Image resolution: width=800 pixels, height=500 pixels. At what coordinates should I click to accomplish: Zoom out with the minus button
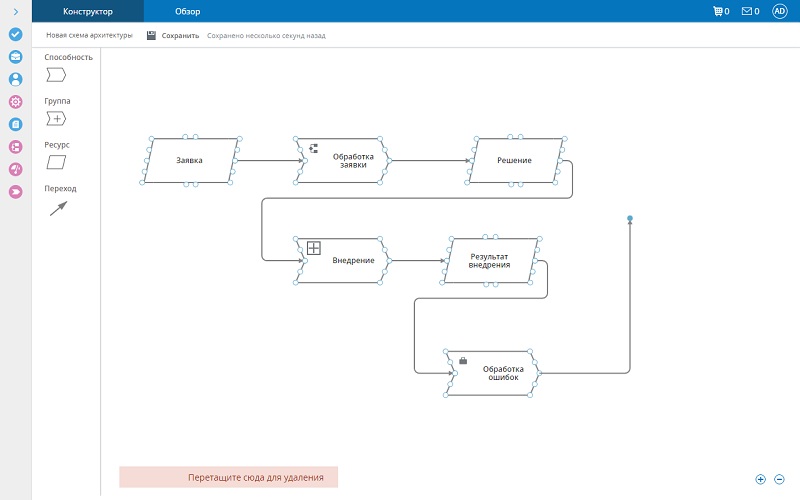[x=779, y=479]
